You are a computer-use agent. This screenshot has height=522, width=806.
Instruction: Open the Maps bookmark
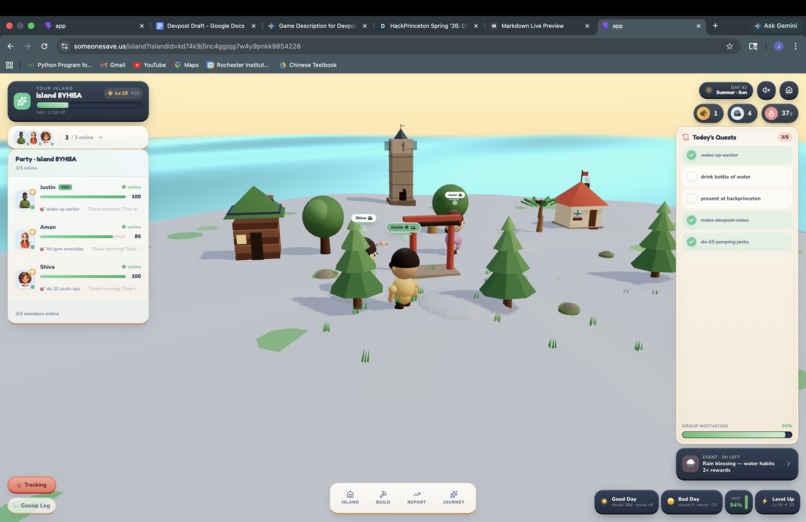coord(186,65)
